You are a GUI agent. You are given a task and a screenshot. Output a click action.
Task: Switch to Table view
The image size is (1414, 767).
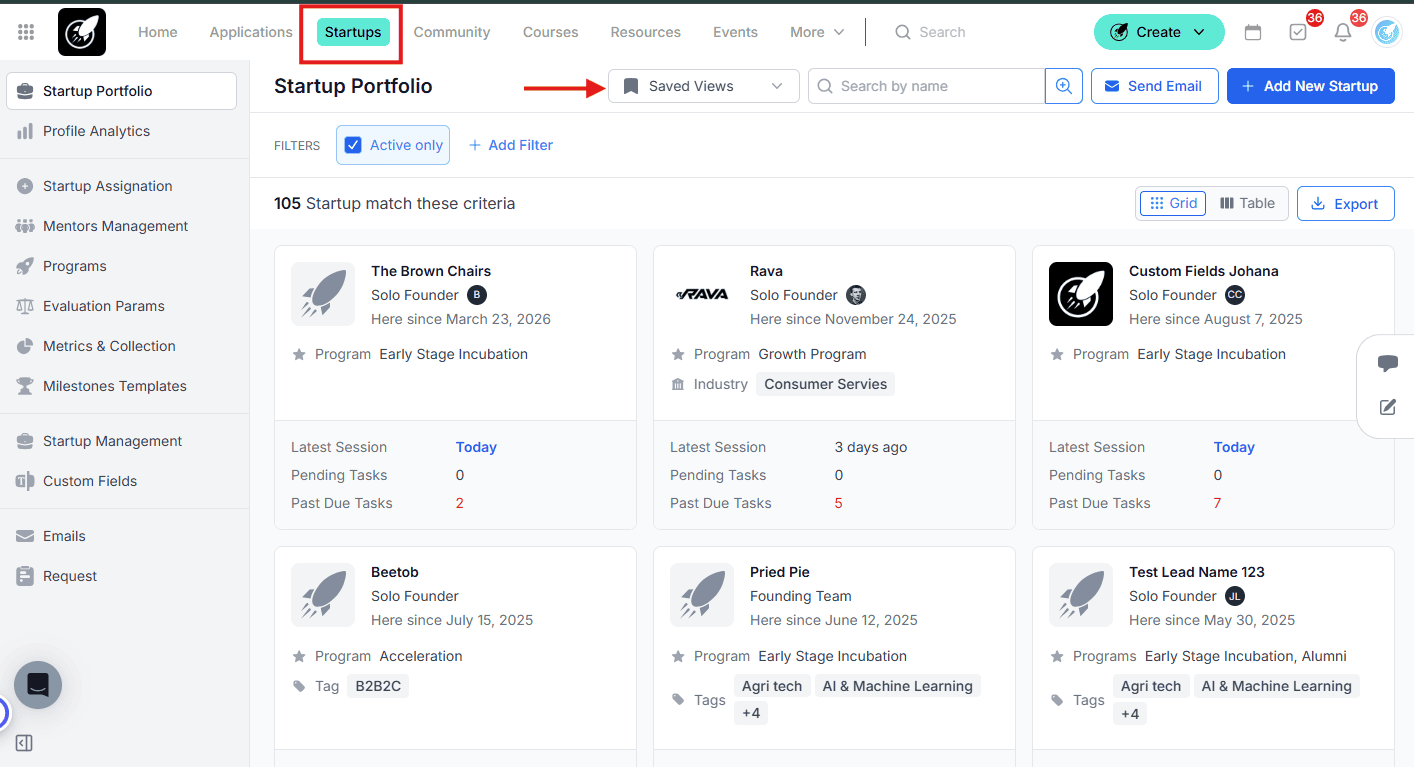pyautogui.click(x=1247, y=203)
